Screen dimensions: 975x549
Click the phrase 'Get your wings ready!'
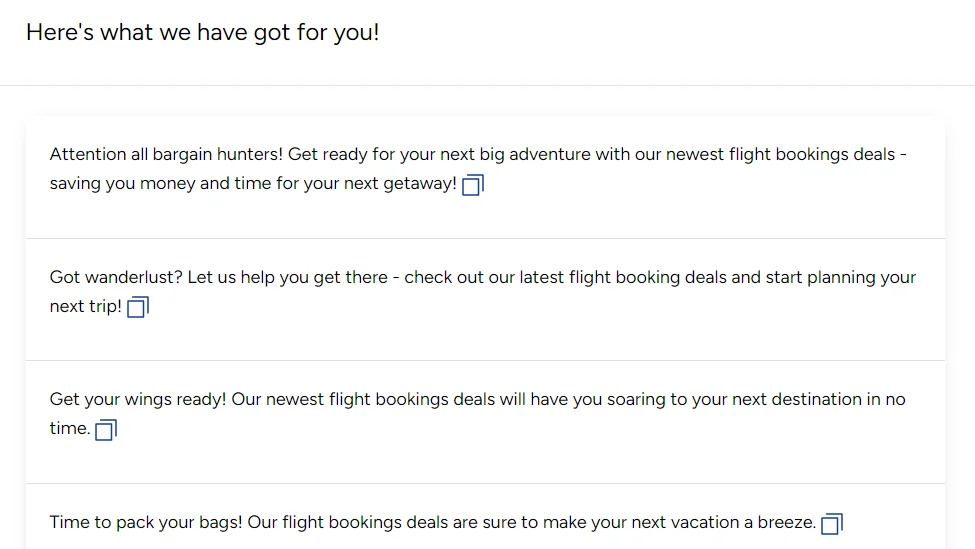point(138,399)
